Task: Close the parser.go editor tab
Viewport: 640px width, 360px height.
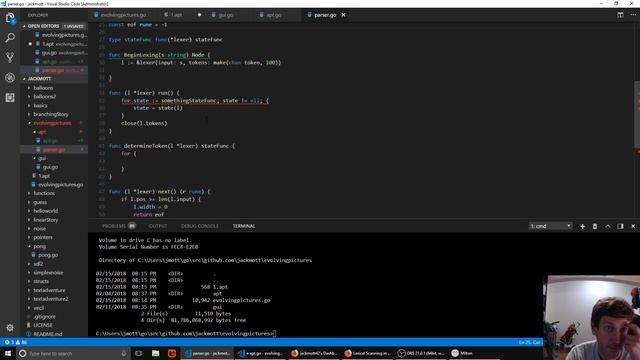Action: tap(344, 15)
